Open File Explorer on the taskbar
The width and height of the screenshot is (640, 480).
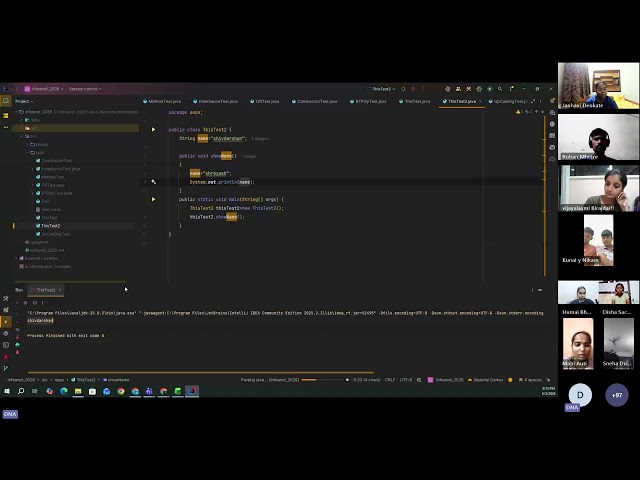78,391
